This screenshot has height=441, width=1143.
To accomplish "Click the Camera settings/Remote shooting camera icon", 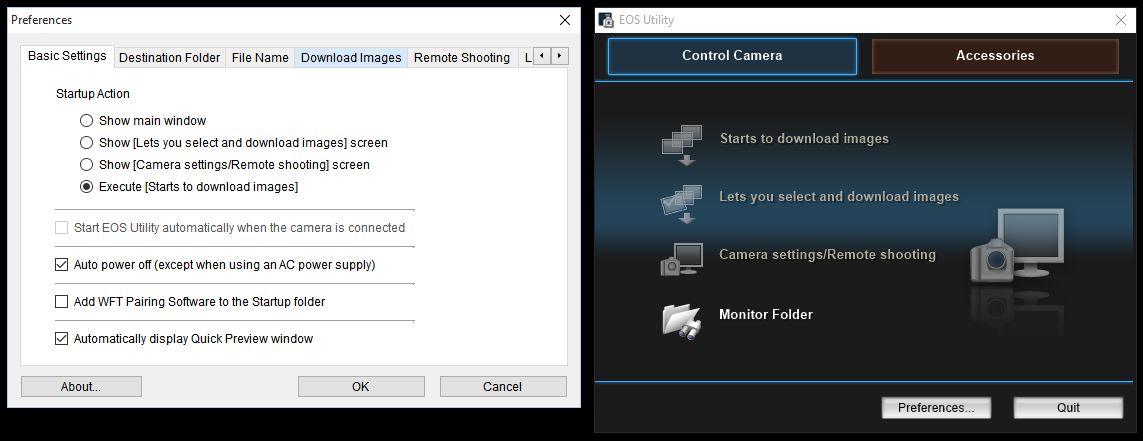I will (x=681, y=258).
